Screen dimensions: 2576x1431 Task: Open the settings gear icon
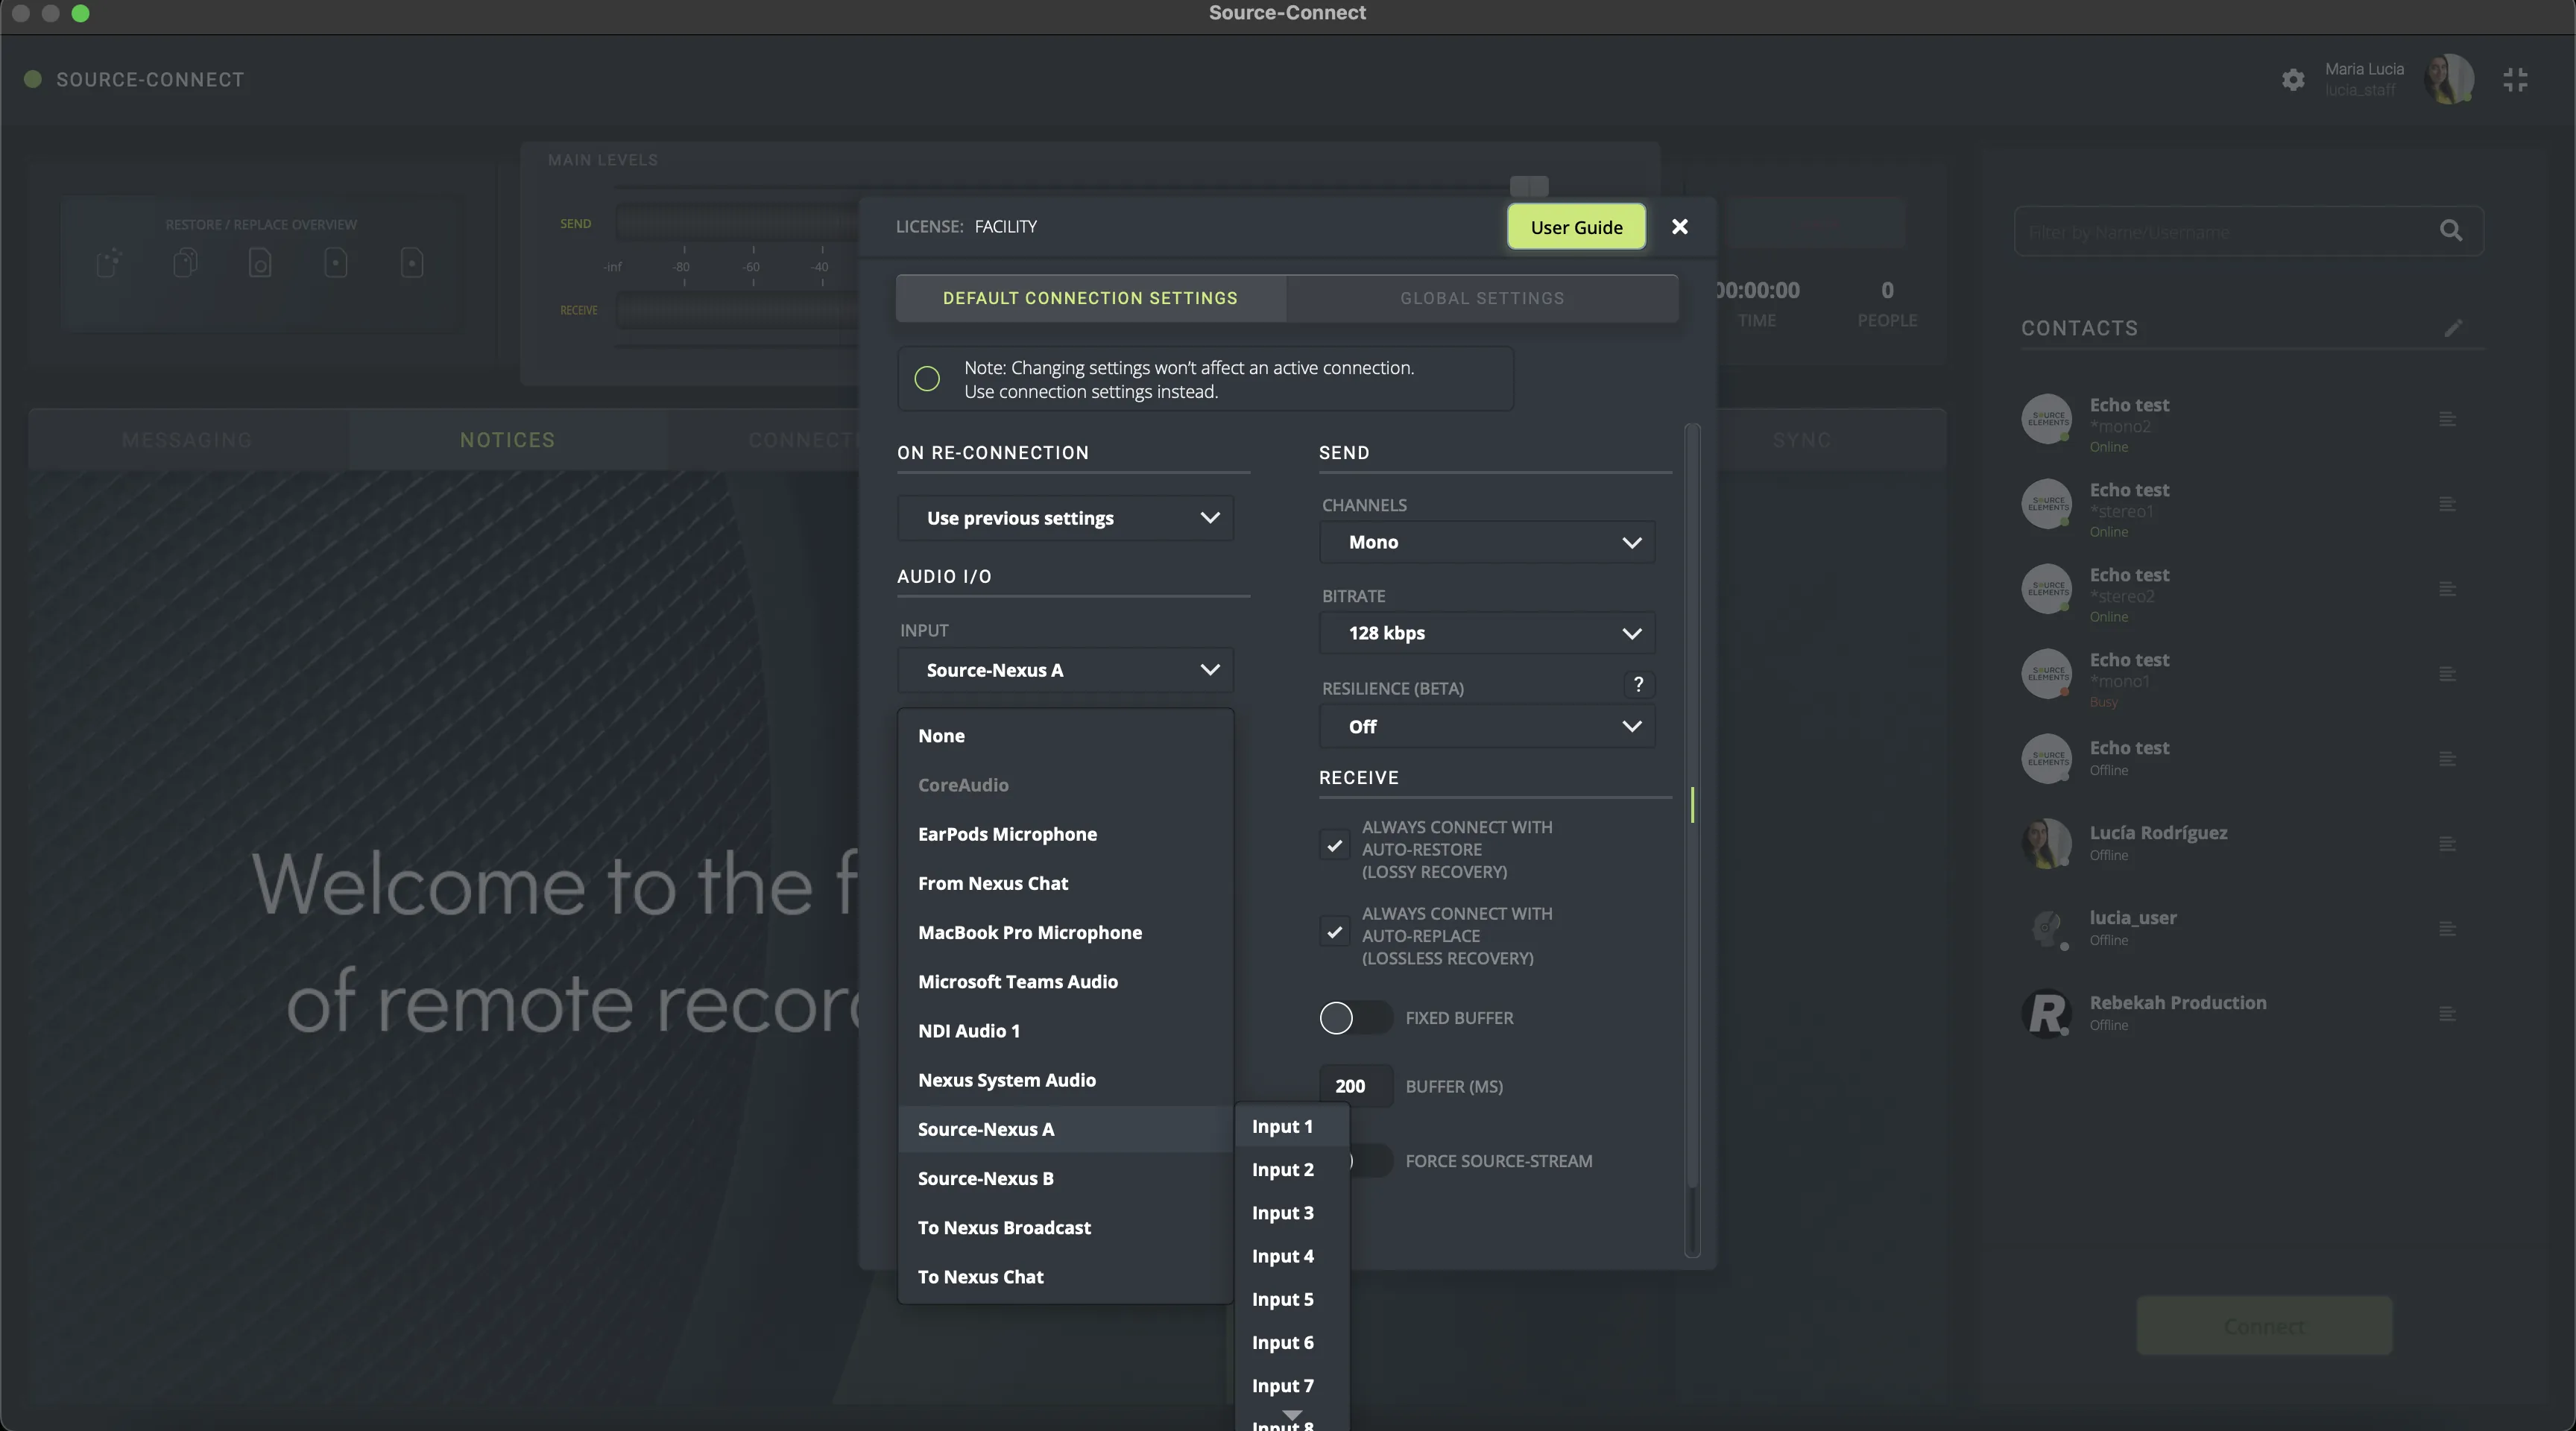pos(2293,80)
